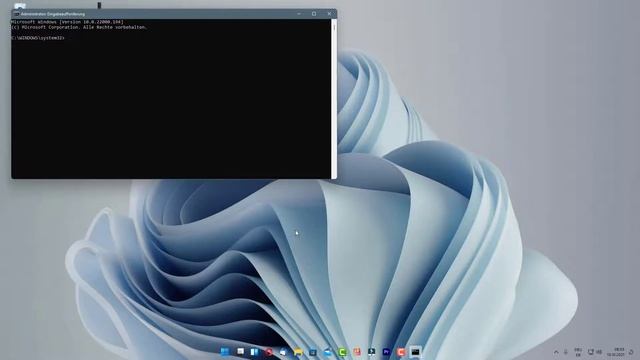Open Command Prompt title bar system icon
This screenshot has height=360, width=640.
tap(17, 14)
